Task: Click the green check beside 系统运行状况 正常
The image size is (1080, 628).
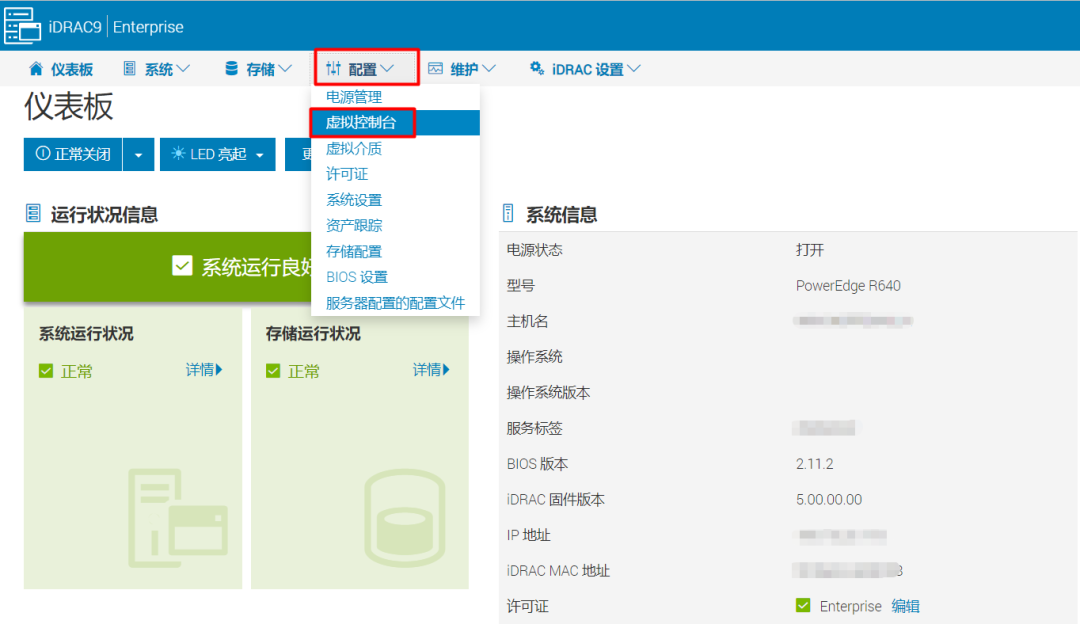Action: pos(46,371)
